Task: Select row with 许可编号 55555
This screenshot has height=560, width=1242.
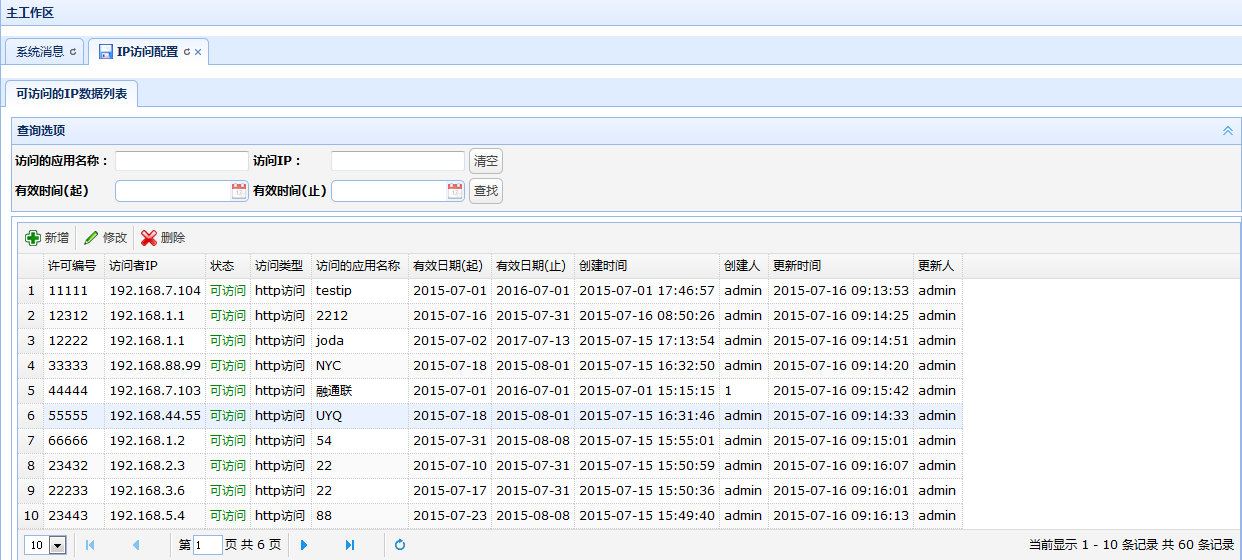Action: [490, 416]
